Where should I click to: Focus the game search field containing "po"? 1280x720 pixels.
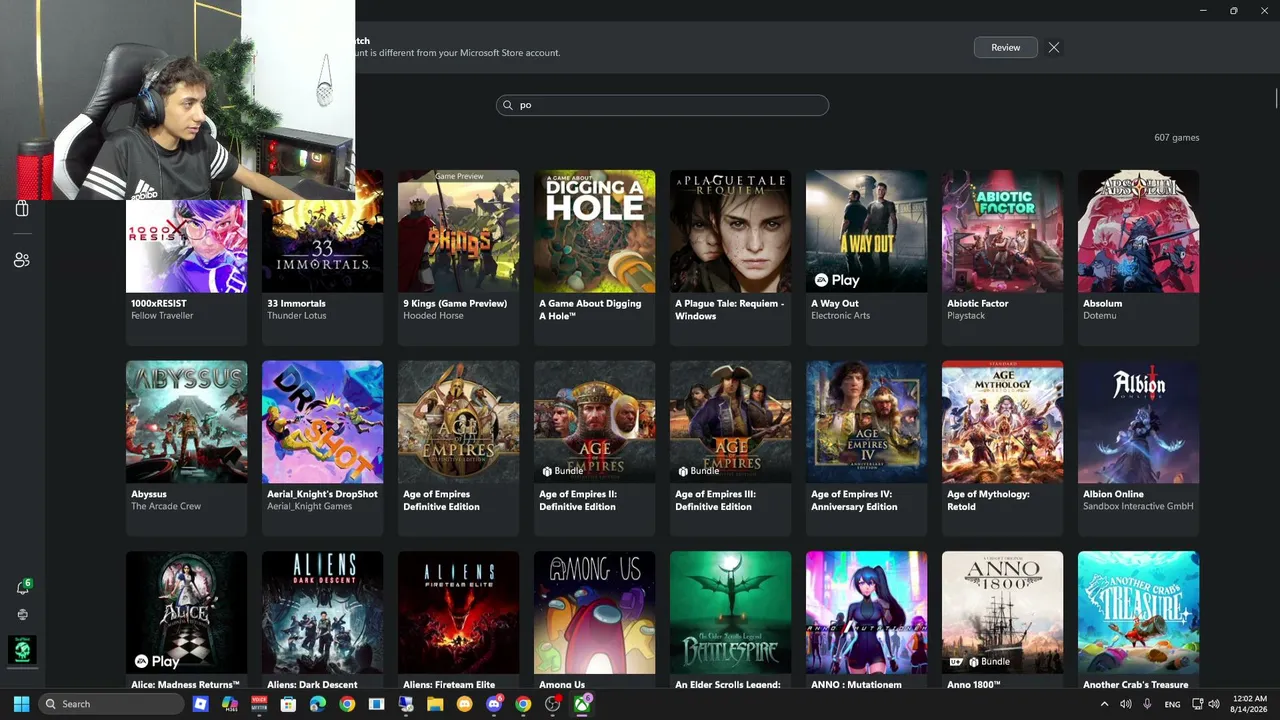(x=662, y=105)
